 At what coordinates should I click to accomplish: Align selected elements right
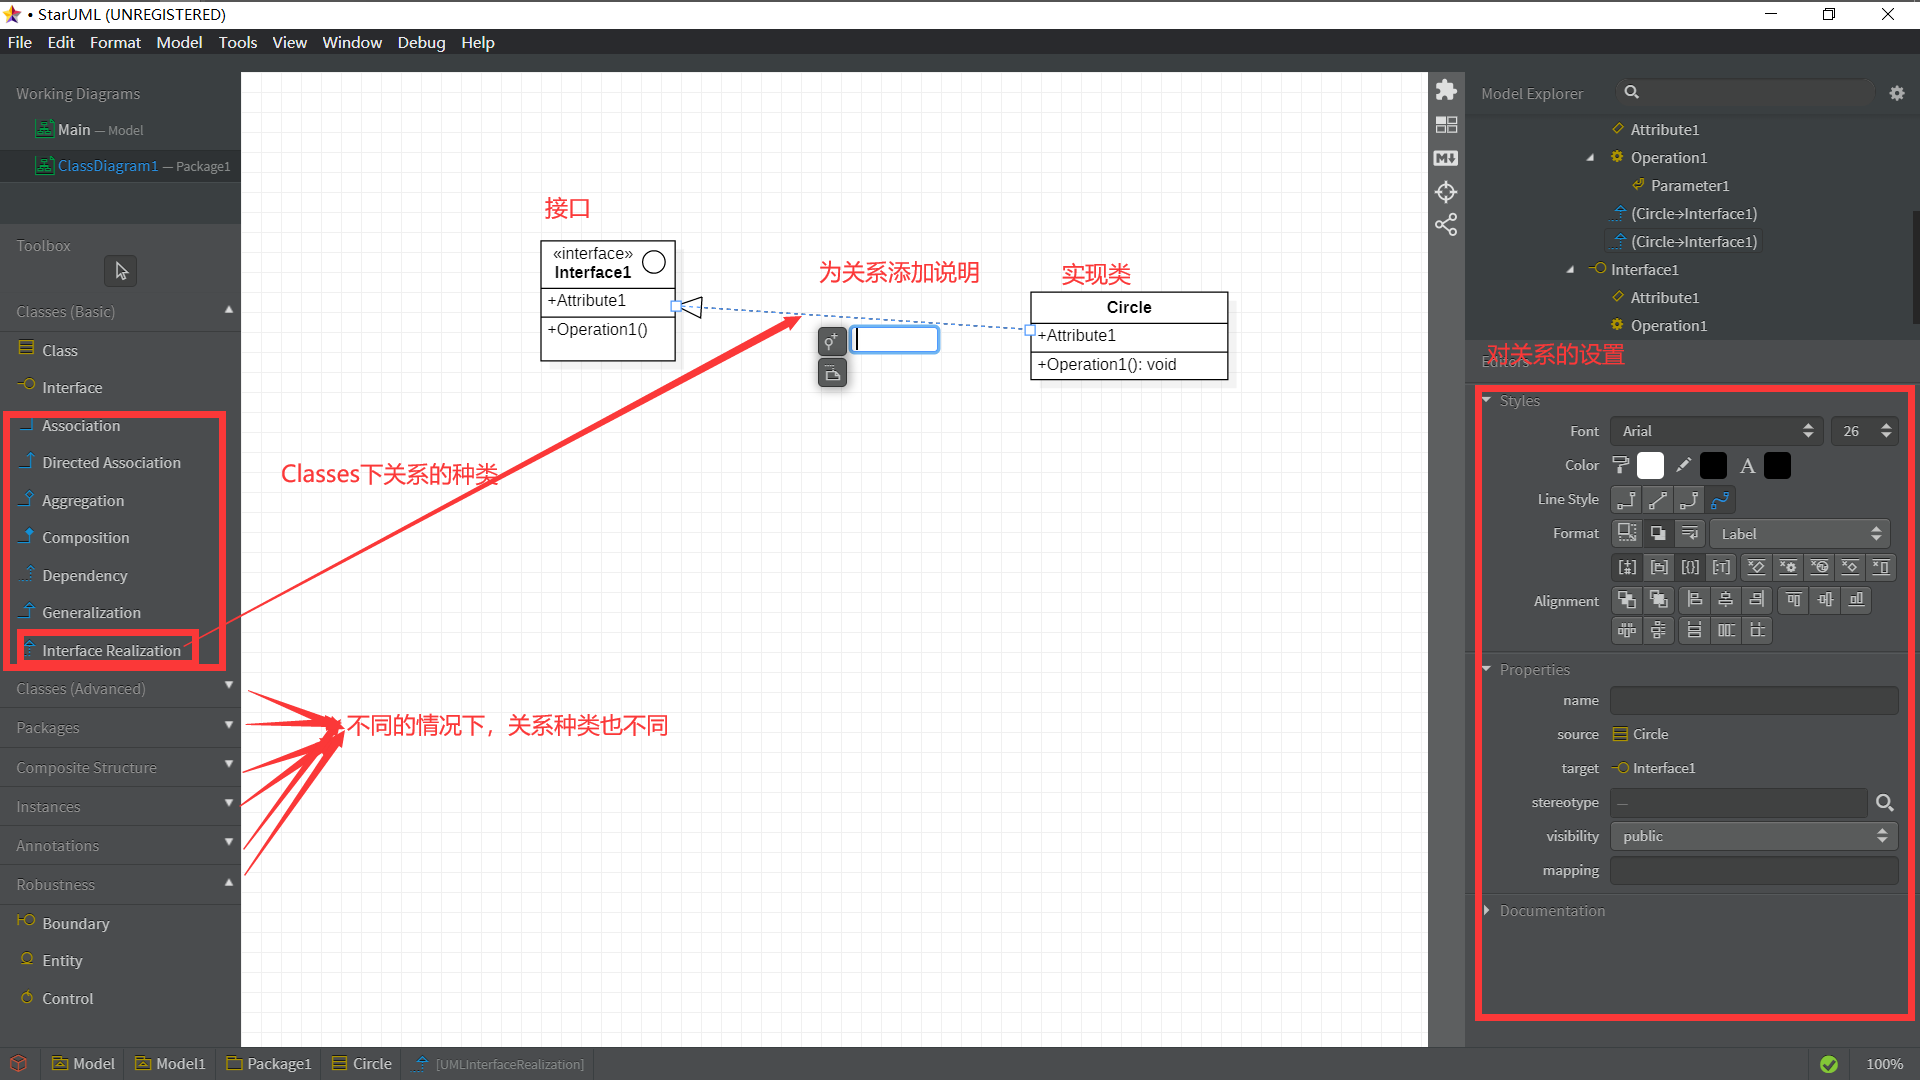1757,600
